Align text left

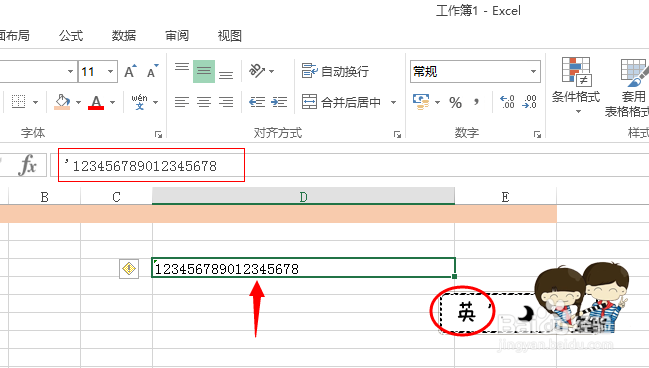click(x=182, y=102)
